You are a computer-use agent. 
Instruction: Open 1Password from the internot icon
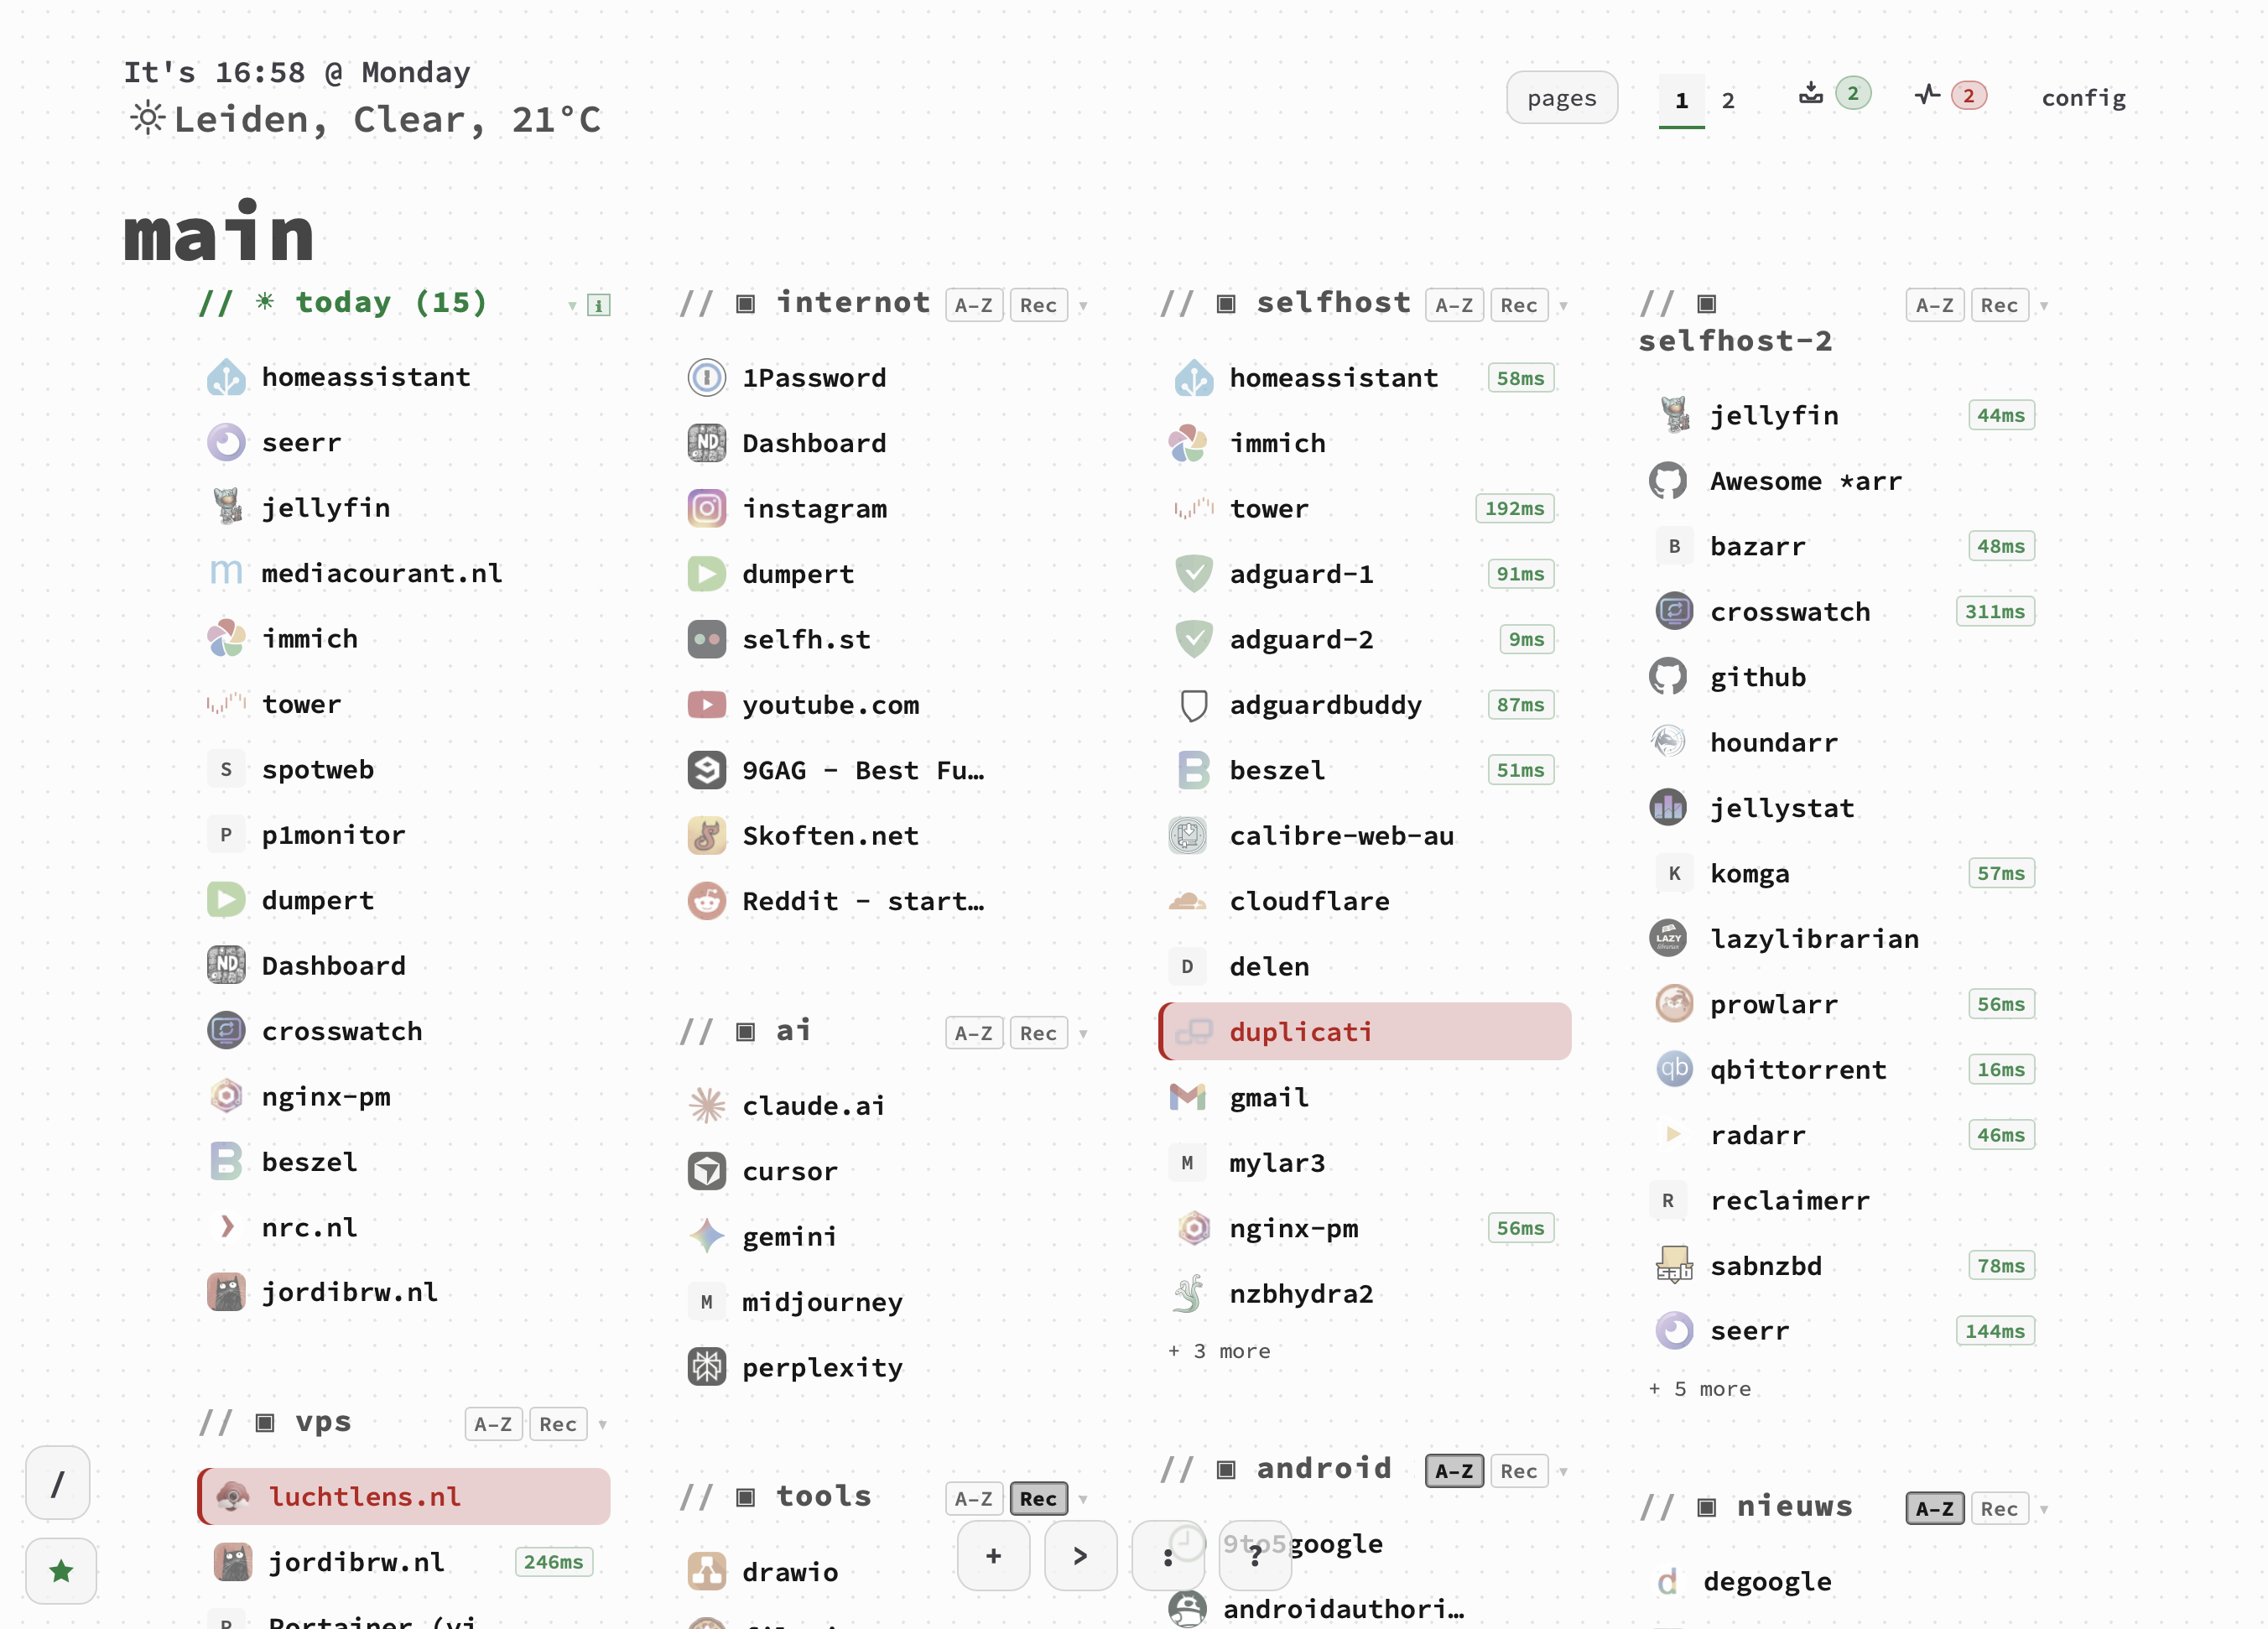[706, 378]
